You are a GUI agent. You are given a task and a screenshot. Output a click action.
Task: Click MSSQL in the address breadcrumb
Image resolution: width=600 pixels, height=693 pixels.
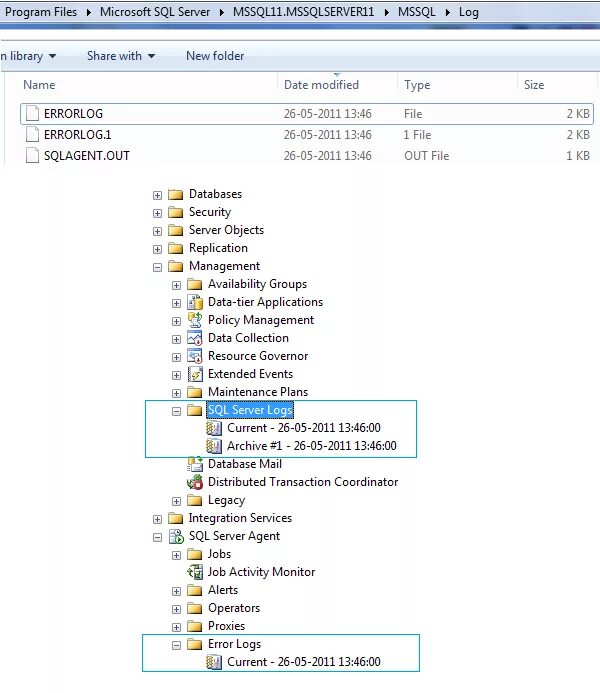click(x=416, y=12)
